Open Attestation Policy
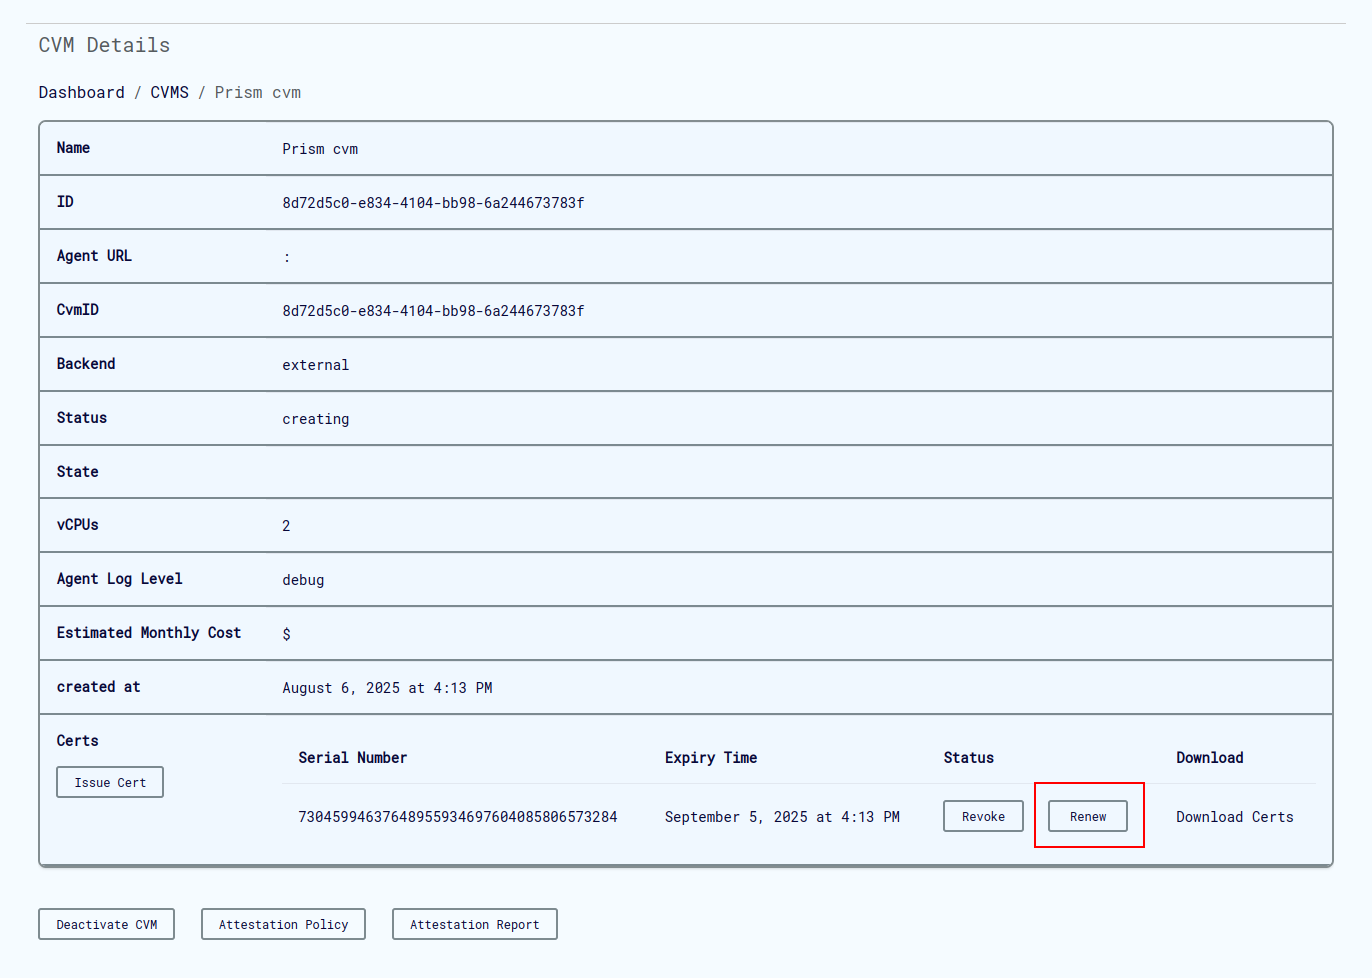 click(x=283, y=924)
